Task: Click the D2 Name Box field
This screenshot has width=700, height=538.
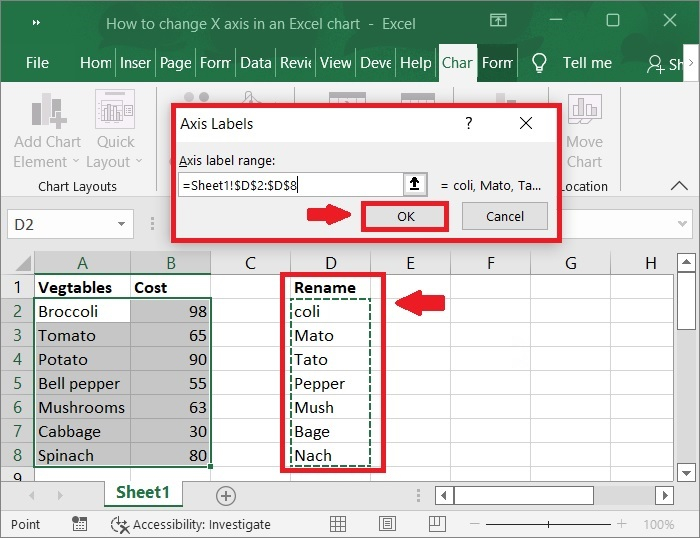Action: click(x=62, y=224)
